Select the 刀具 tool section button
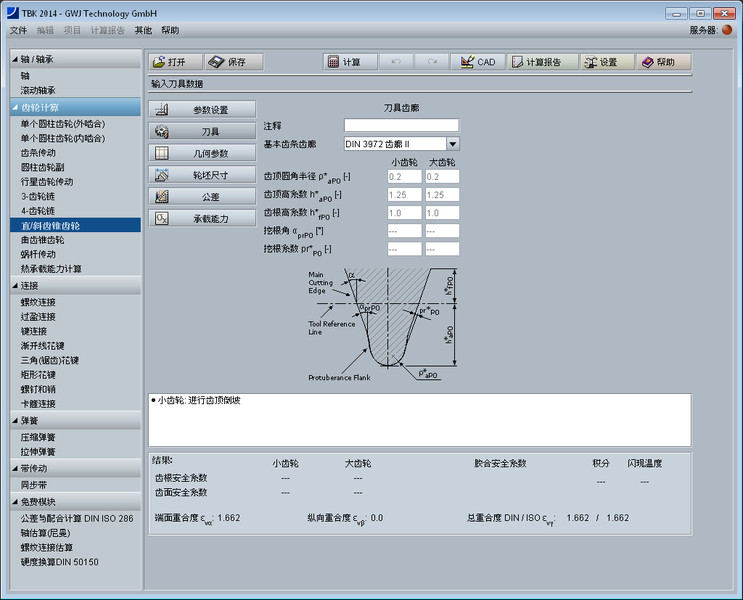Viewport: 743px width, 600px height. coord(202,131)
